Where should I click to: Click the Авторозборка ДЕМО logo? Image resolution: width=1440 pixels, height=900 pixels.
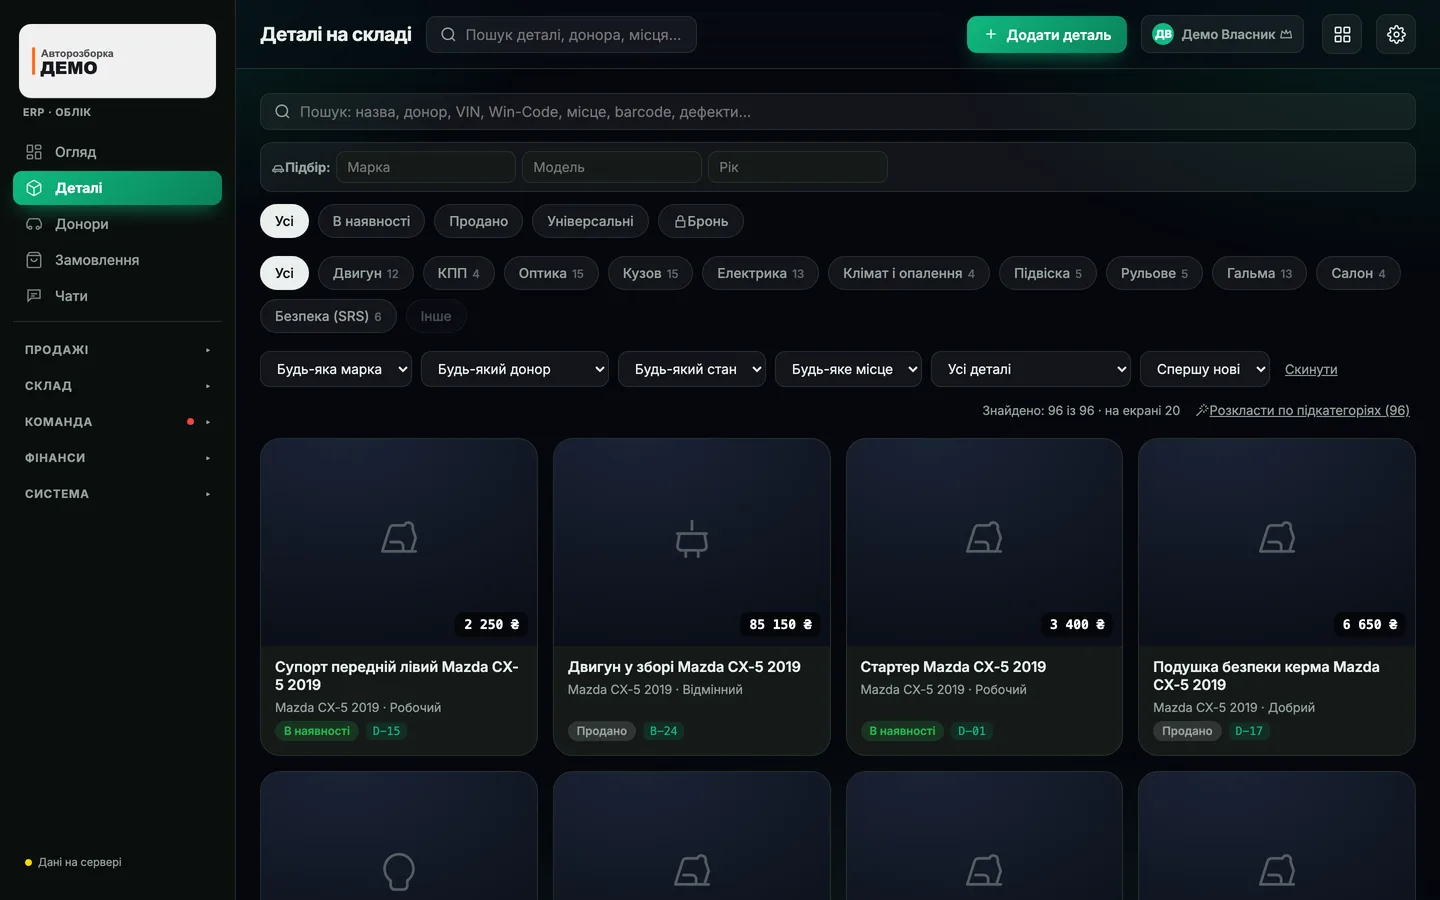point(117,61)
